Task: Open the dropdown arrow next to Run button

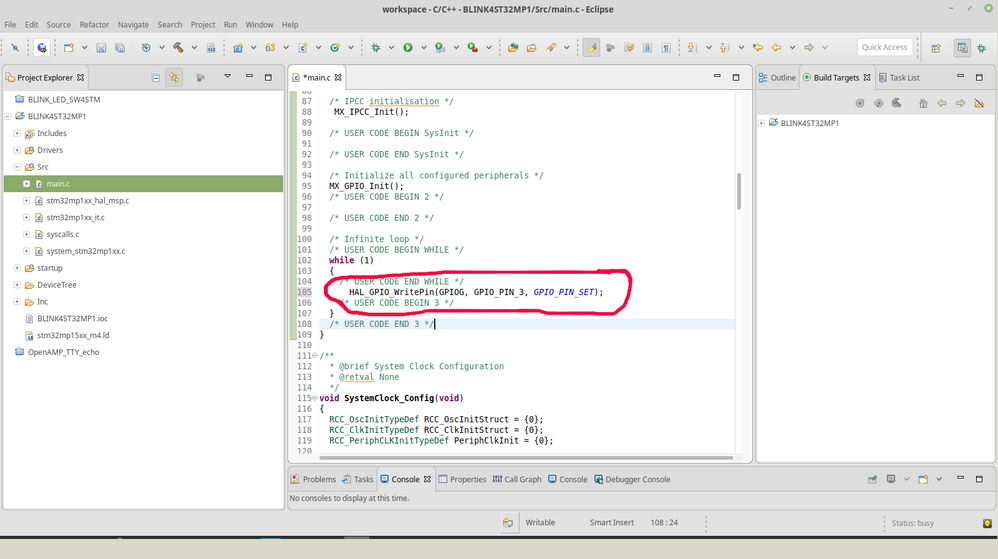Action: point(423,48)
